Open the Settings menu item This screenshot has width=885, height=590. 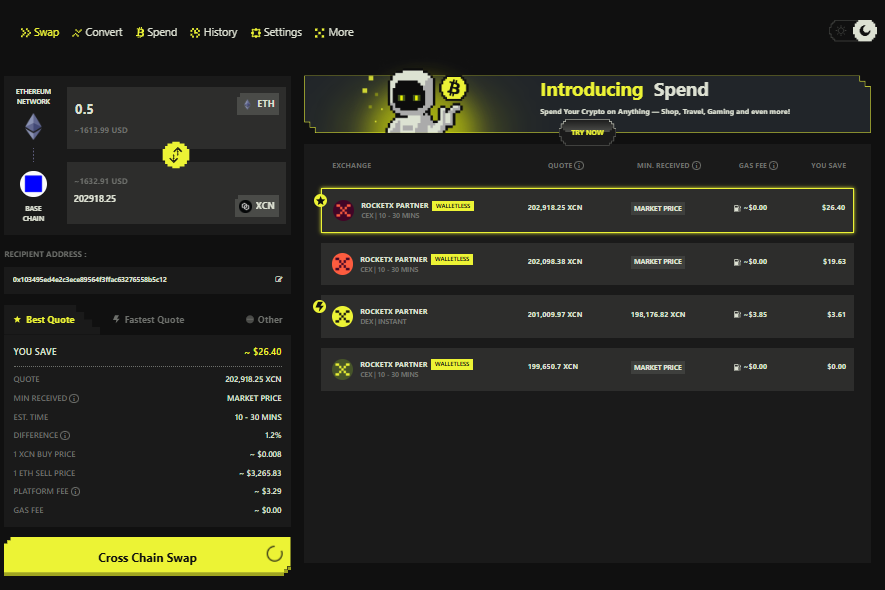pyautogui.click(x=276, y=31)
